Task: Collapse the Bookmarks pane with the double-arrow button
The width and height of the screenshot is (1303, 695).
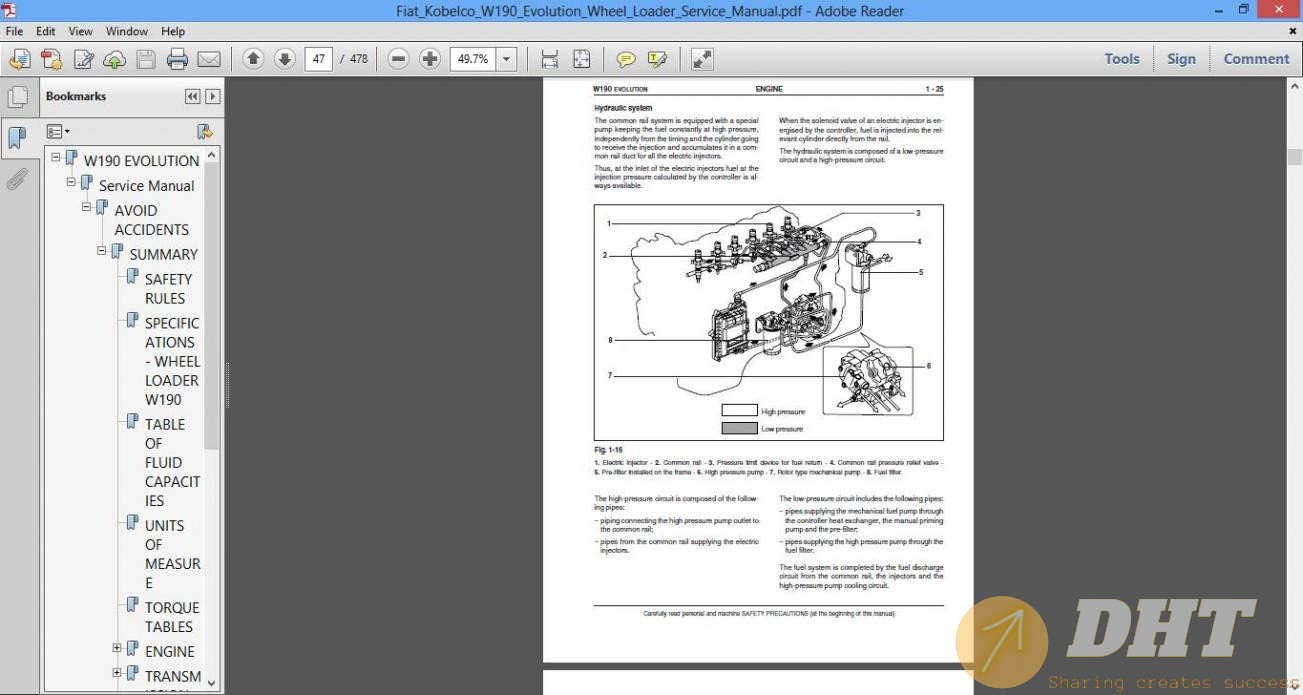Action: pyautogui.click(x=193, y=96)
